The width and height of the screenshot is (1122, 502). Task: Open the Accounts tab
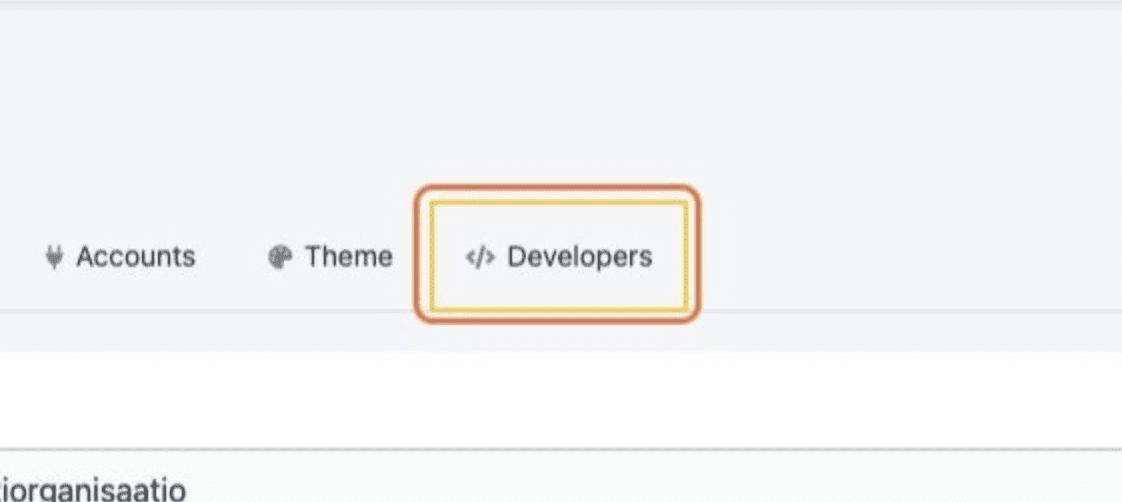[121, 257]
